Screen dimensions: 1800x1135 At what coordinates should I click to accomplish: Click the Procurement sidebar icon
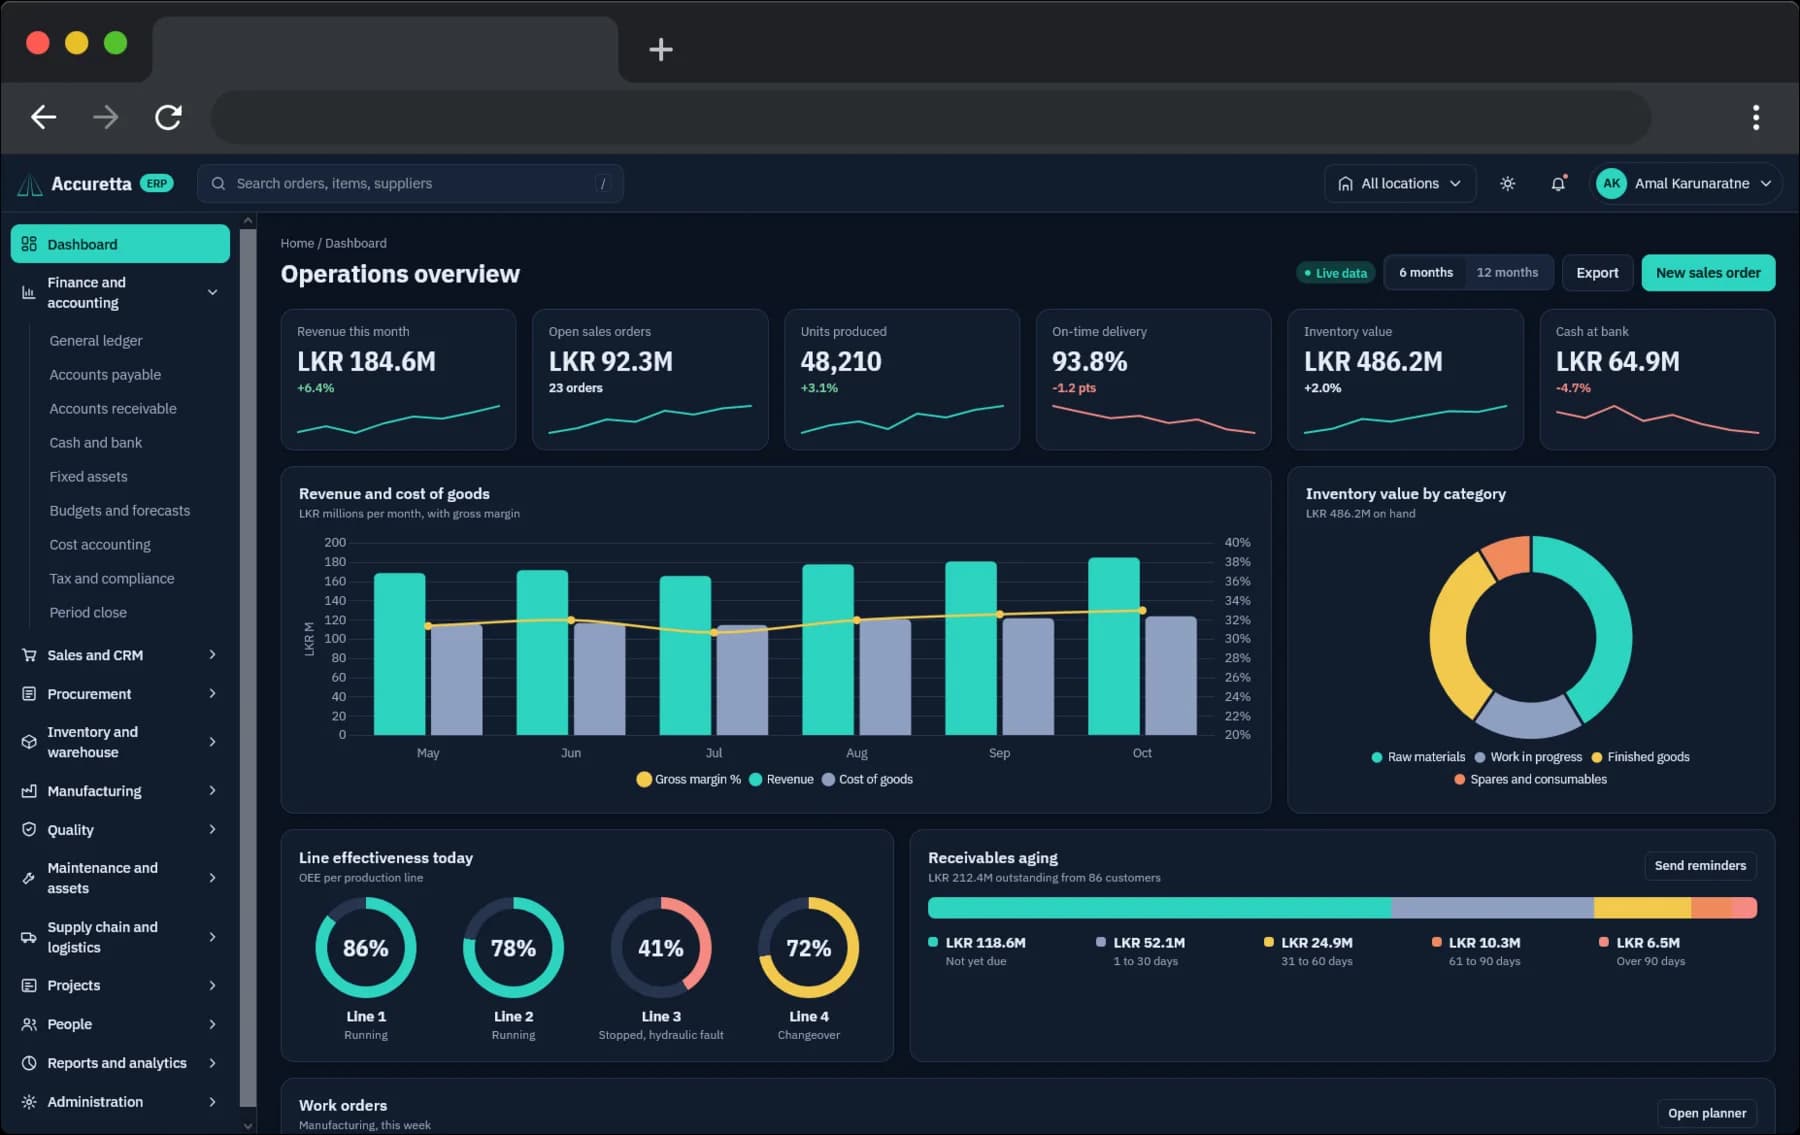pos(29,694)
